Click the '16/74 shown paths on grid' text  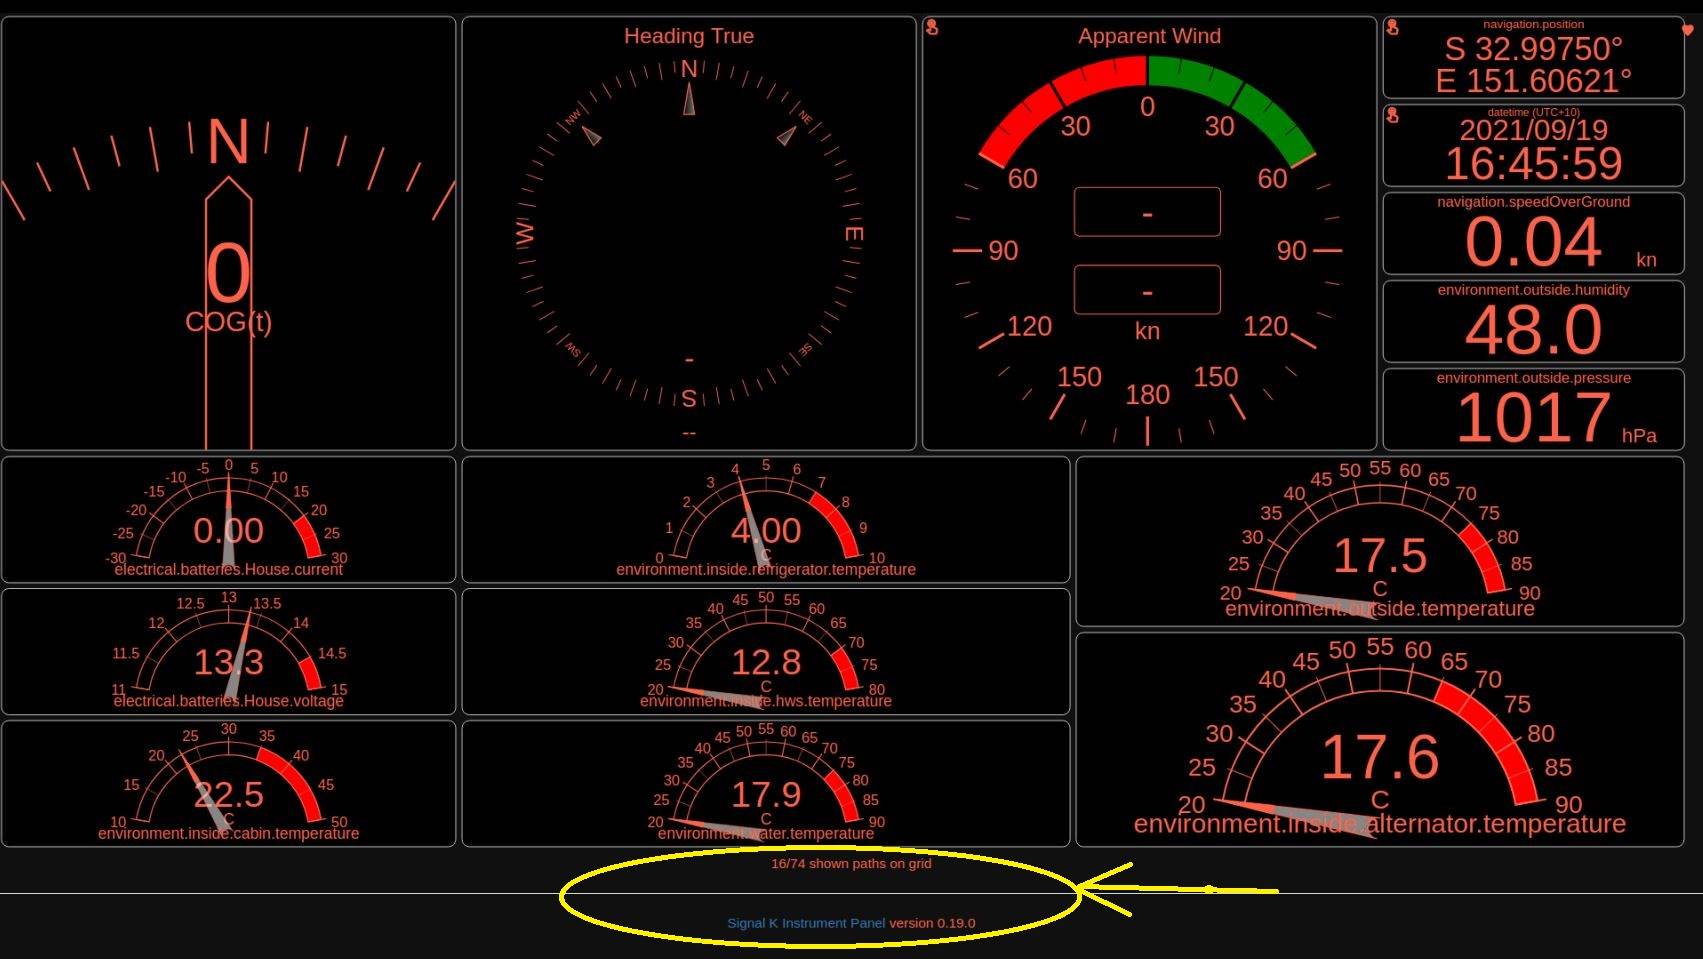pyautogui.click(x=850, y=863)
